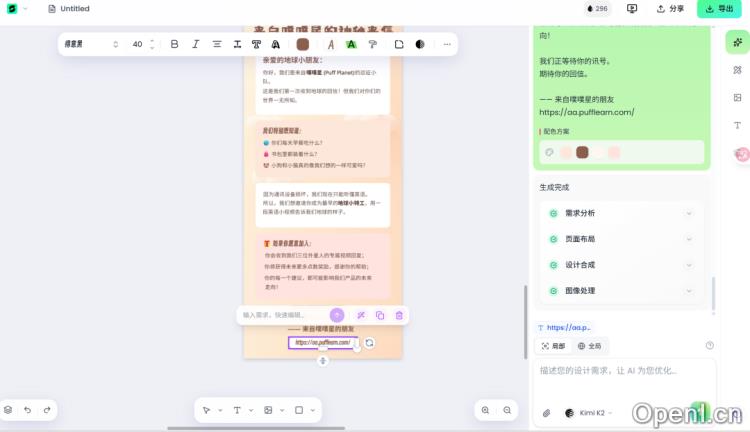Duplicate selected element with copy icon

[380, 315]
